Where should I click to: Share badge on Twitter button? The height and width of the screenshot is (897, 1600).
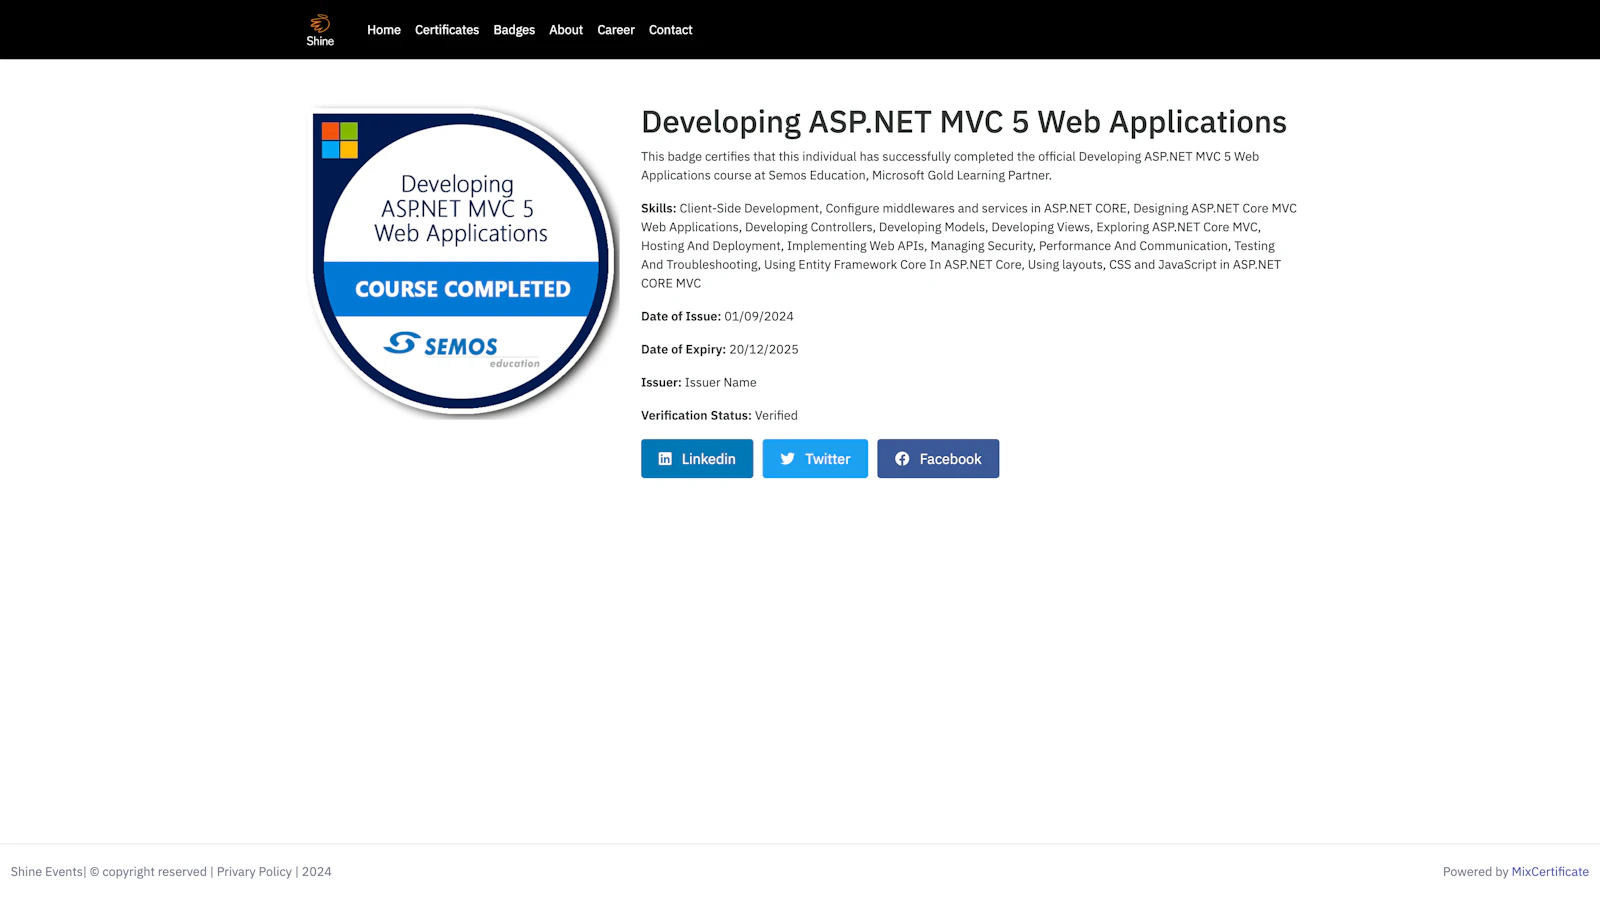pyautogui.click(x=815, y=459)
